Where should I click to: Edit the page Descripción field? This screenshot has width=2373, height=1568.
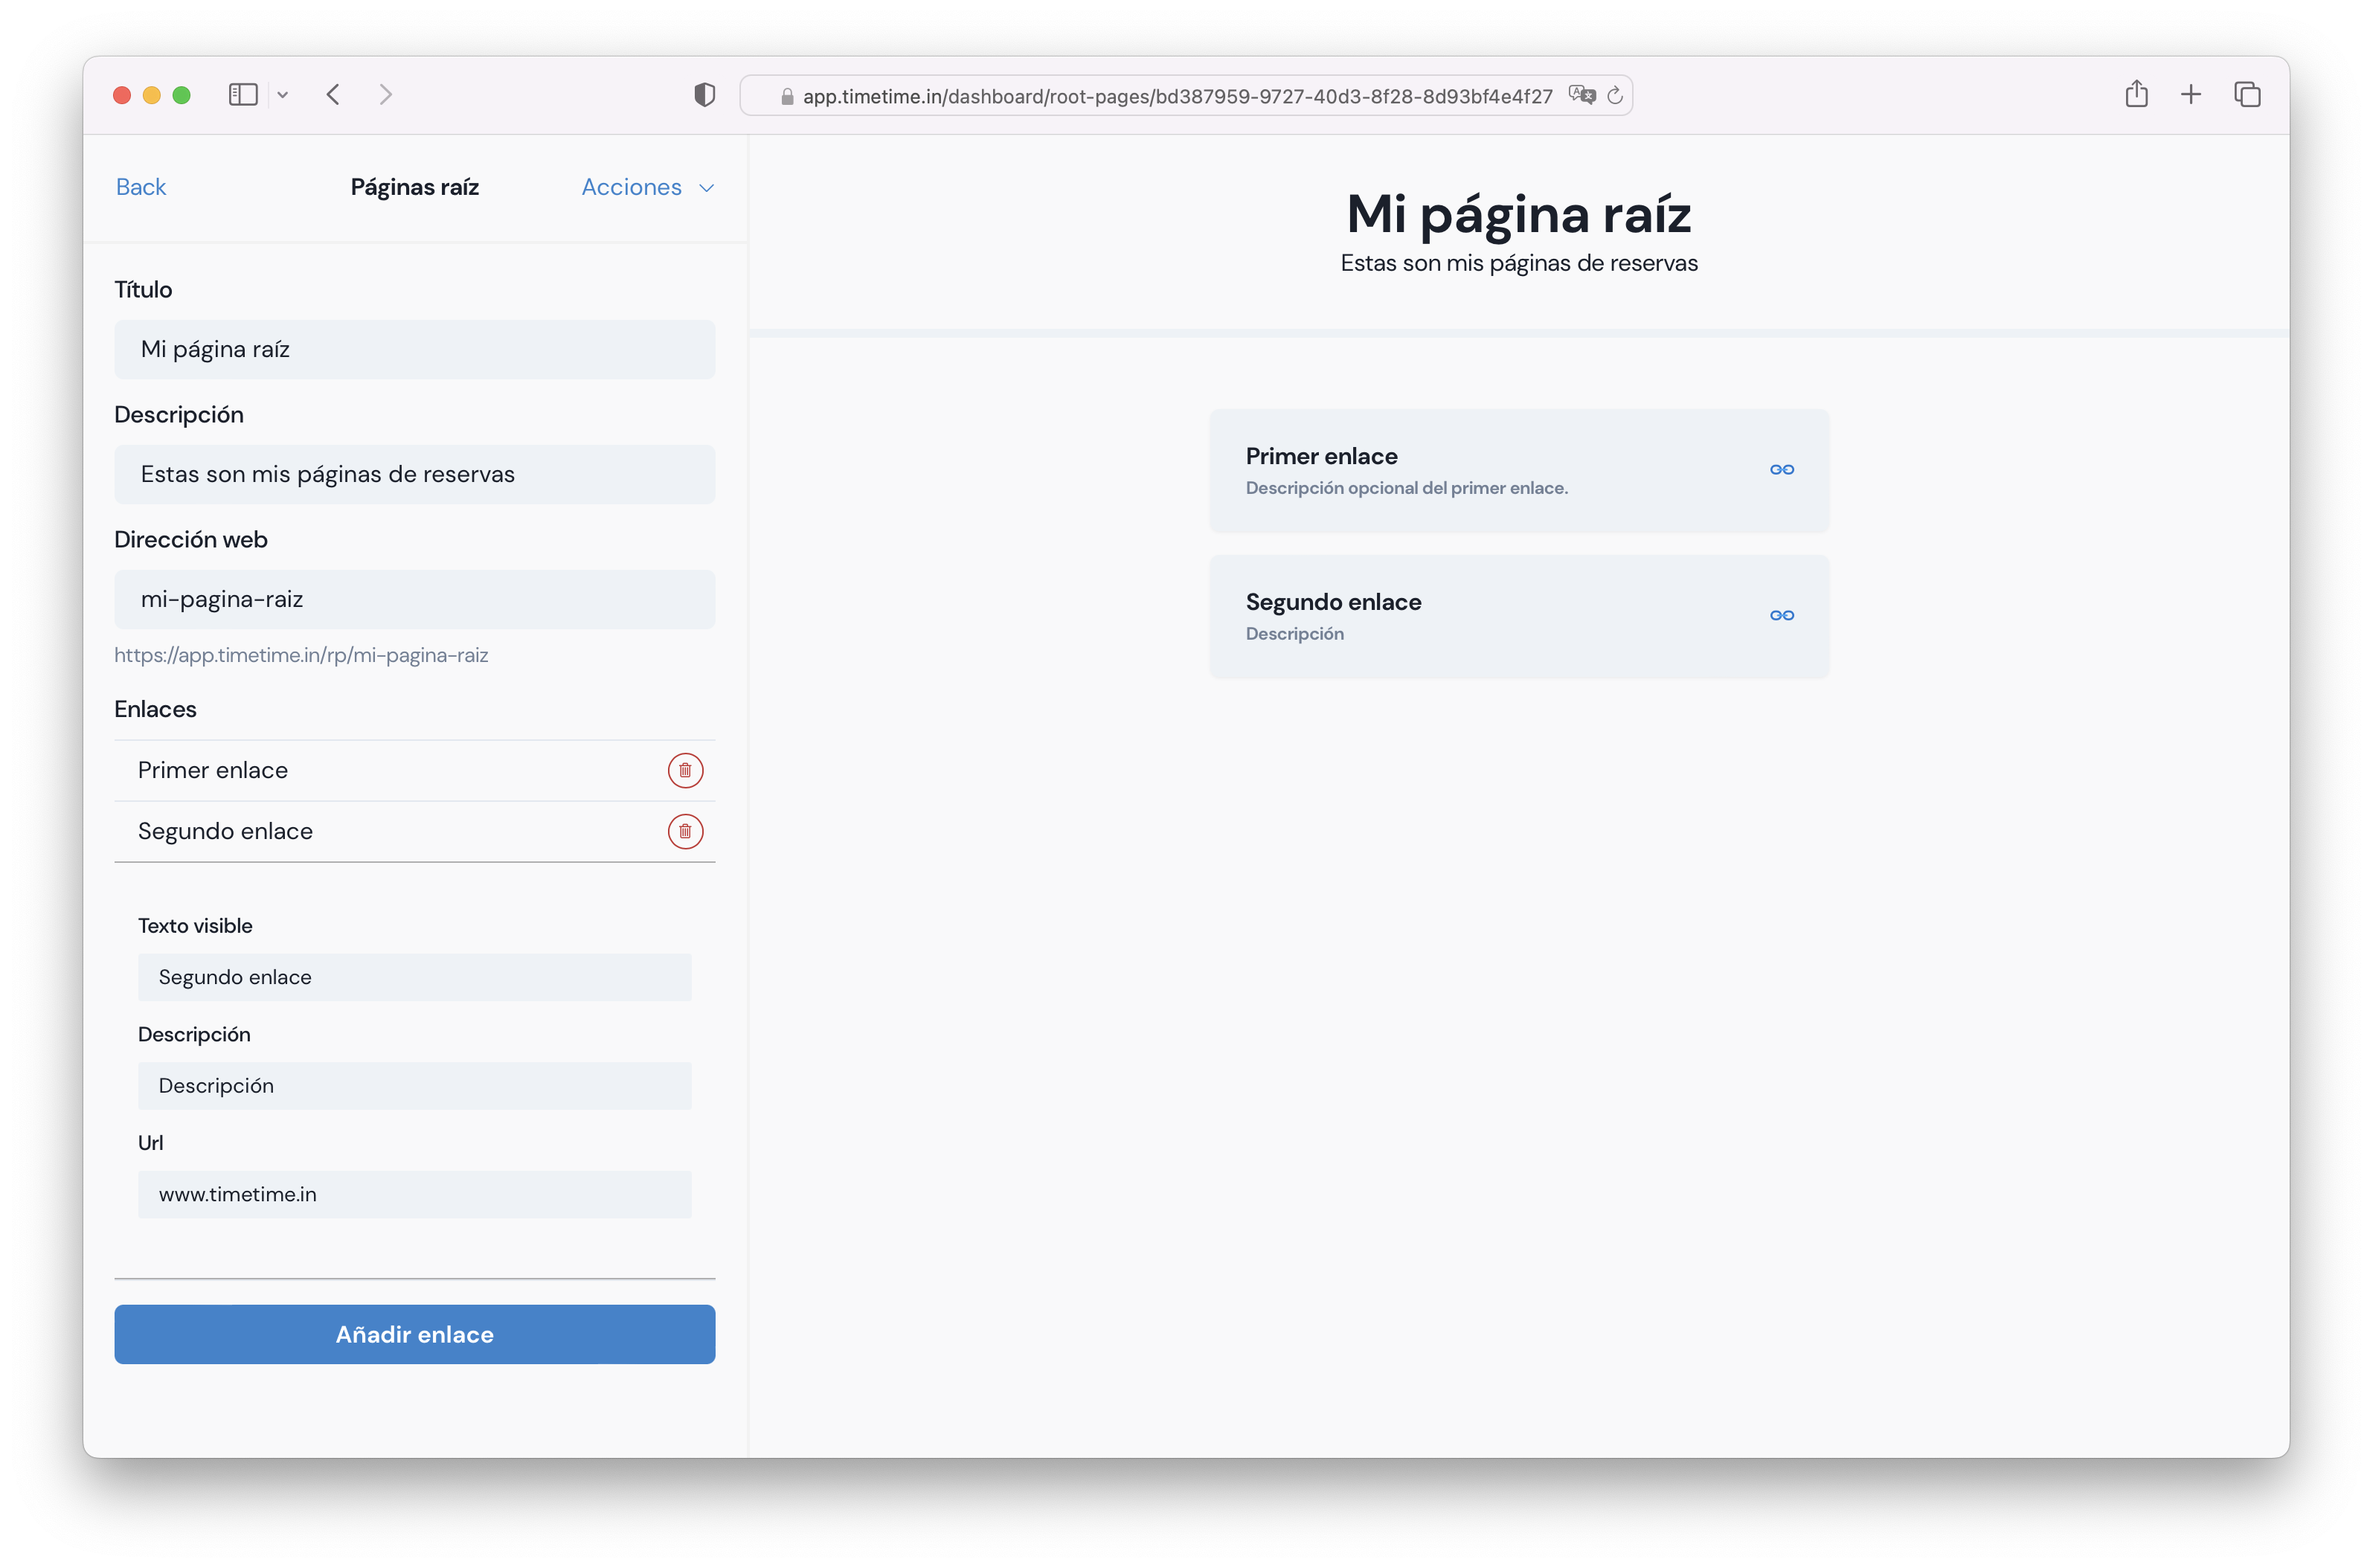(415, 474)
